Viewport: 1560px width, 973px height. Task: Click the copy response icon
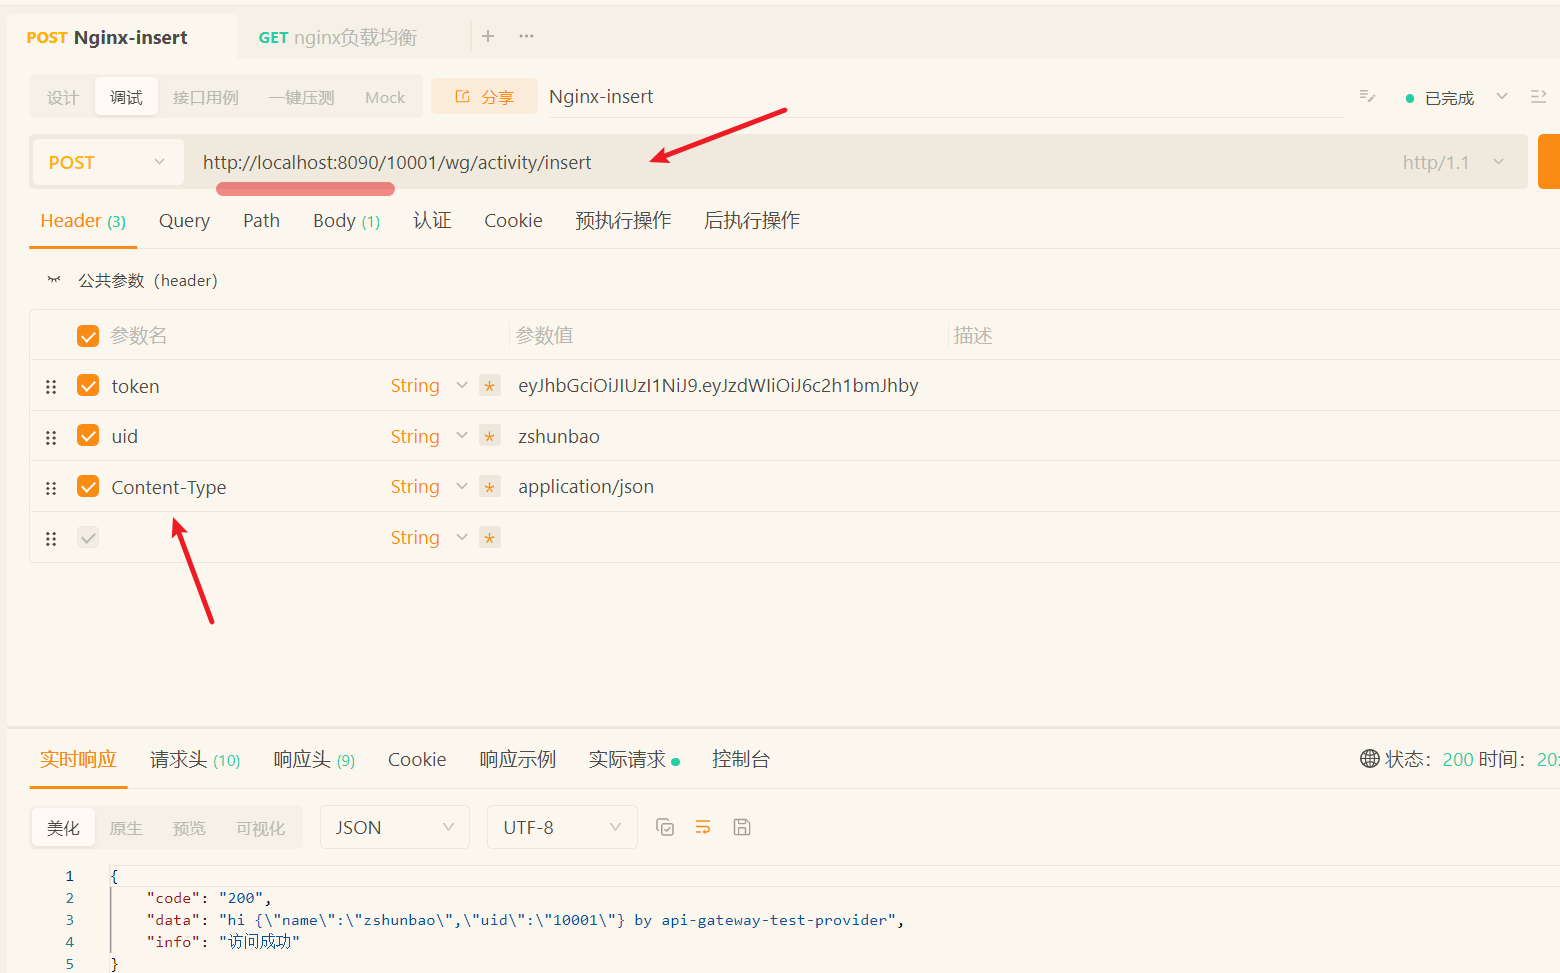(665, 827)
